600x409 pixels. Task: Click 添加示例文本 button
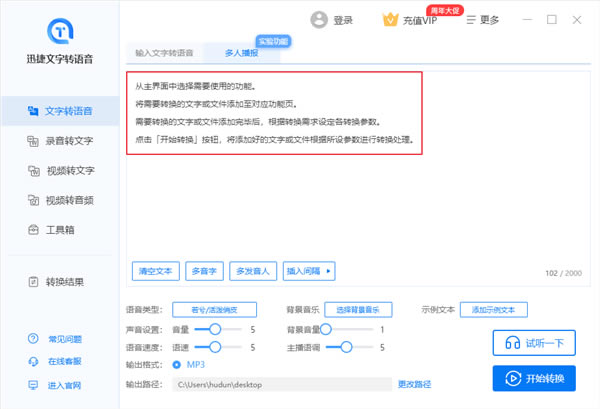tap(494, 310)
